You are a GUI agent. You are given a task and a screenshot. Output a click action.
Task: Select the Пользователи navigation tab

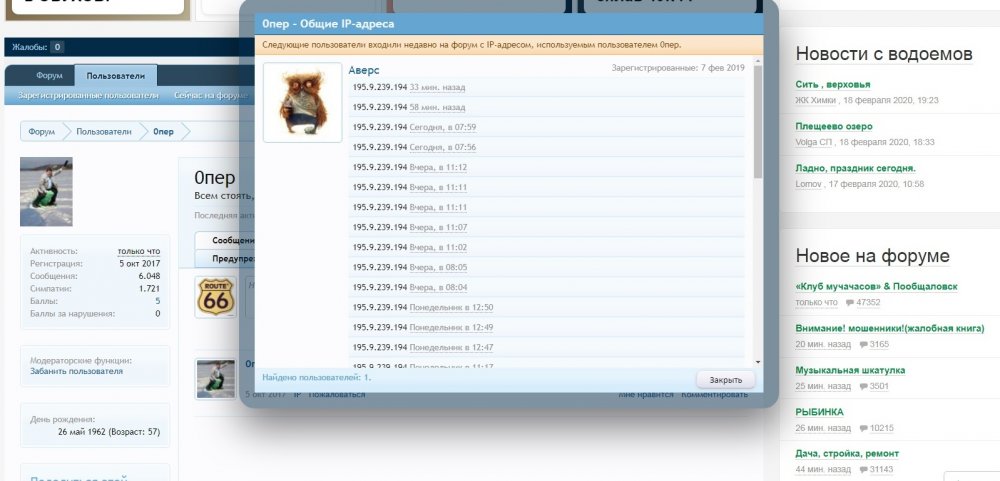(115, 76)
